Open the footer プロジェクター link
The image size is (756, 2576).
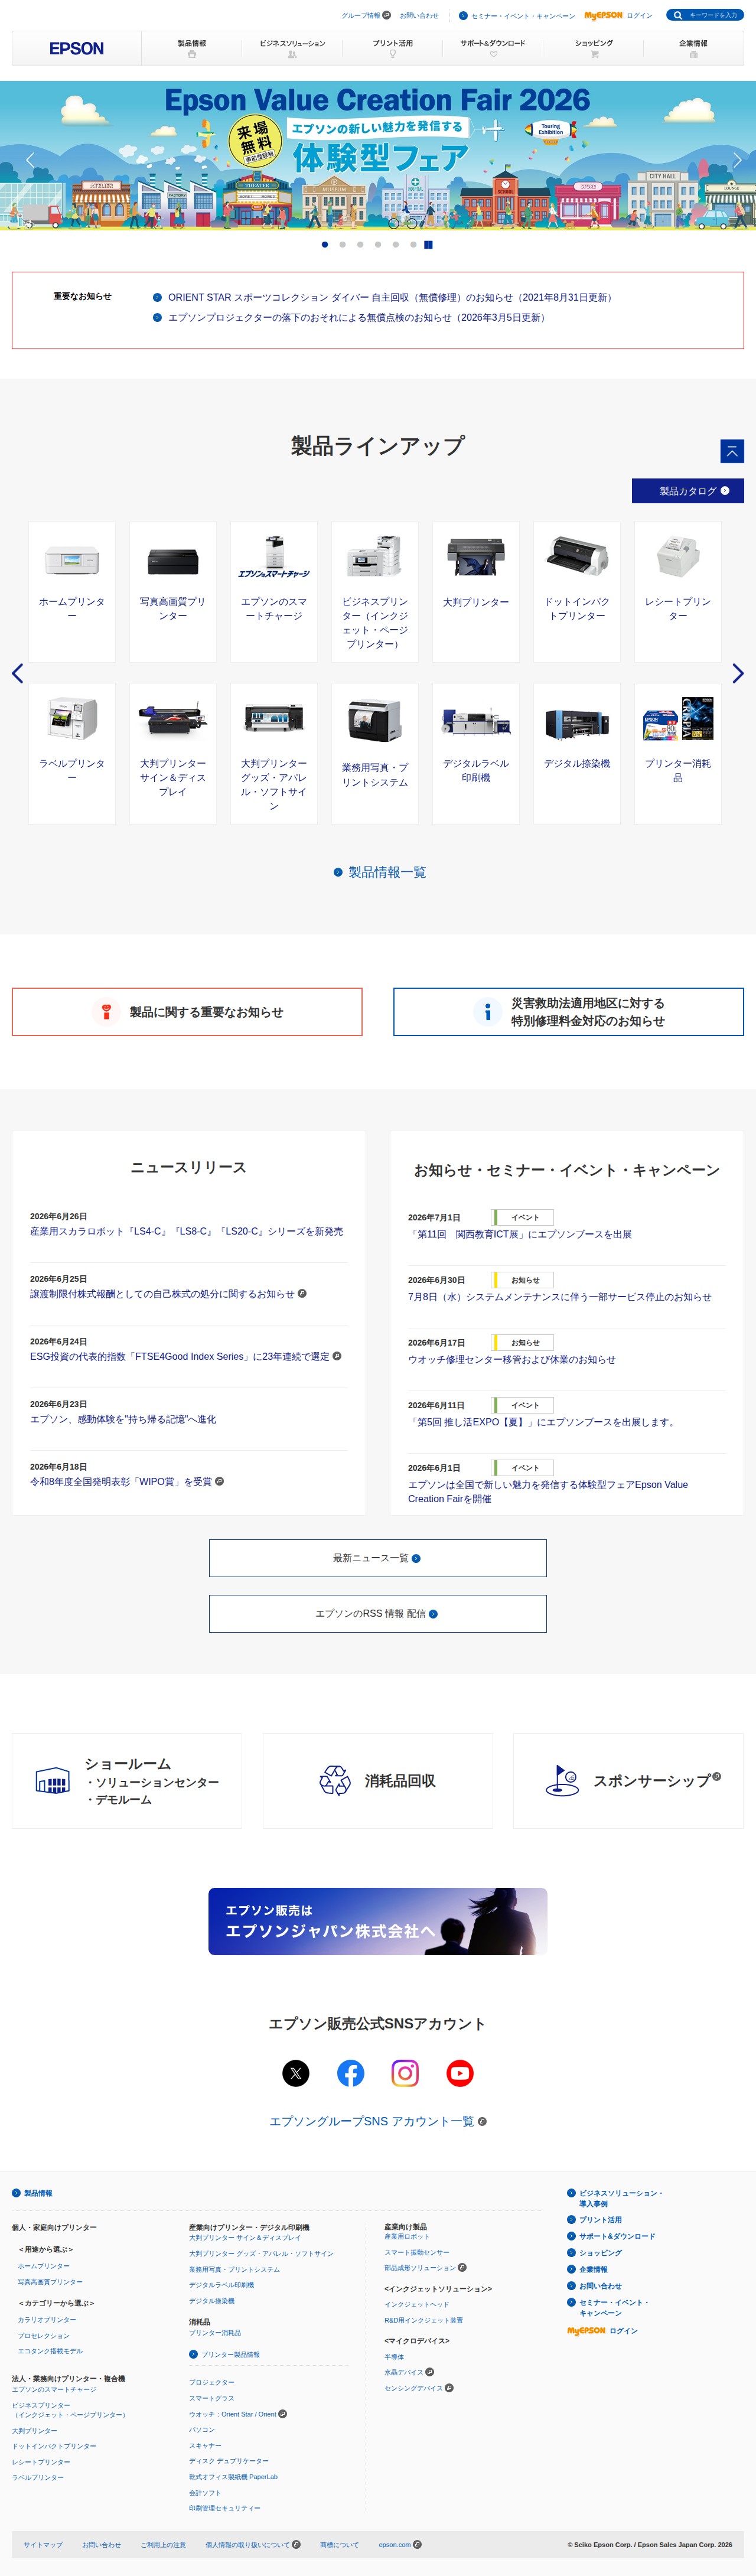(x=212, y=2382)
